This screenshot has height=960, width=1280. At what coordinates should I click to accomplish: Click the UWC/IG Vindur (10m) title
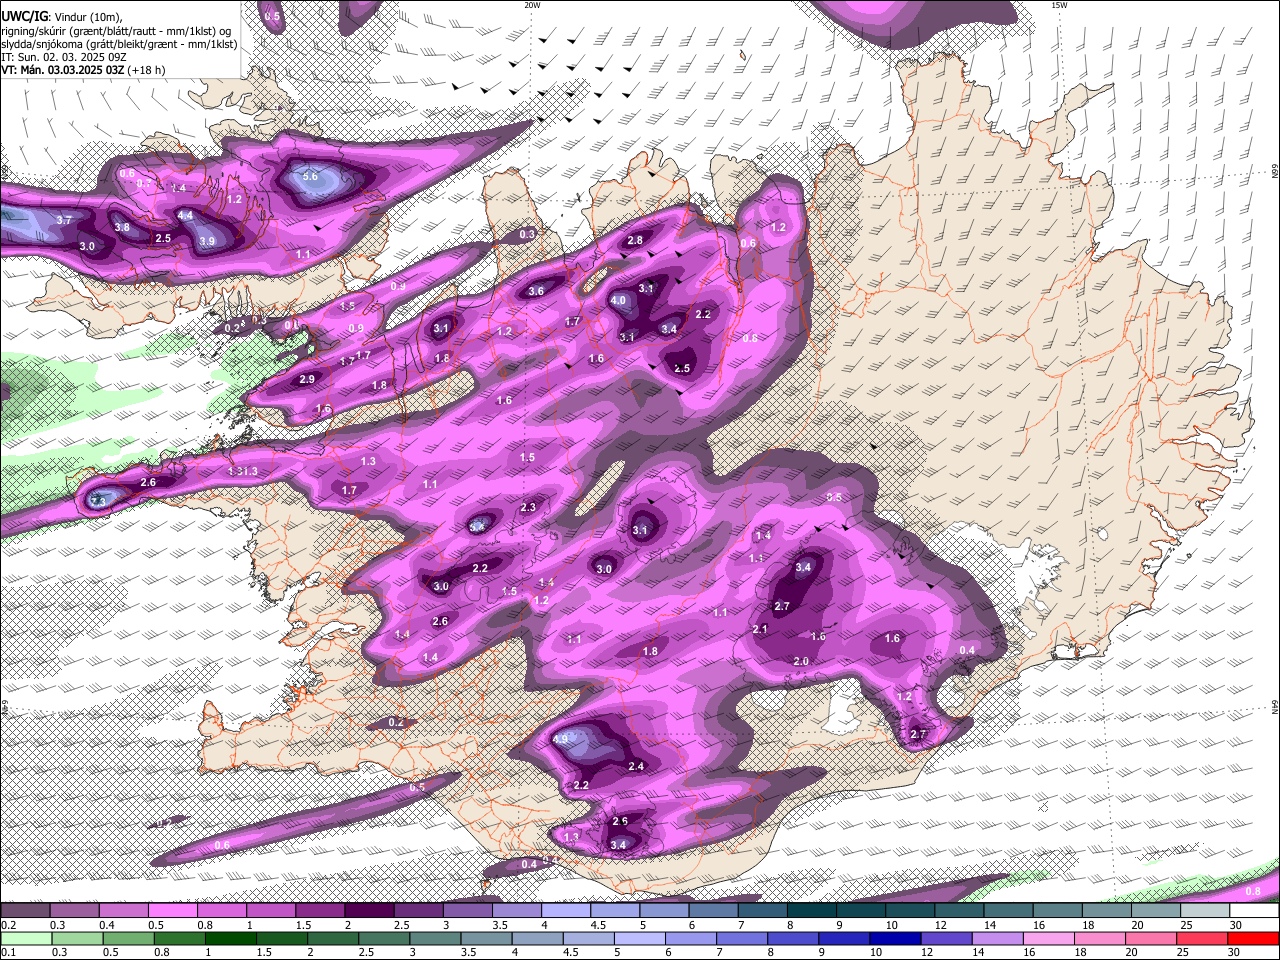coord(62,17)
